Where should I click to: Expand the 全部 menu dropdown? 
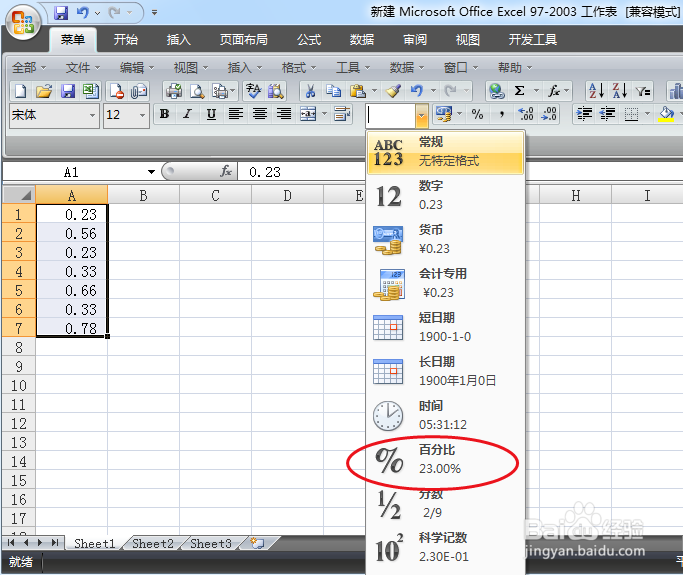tap(29, 68)
